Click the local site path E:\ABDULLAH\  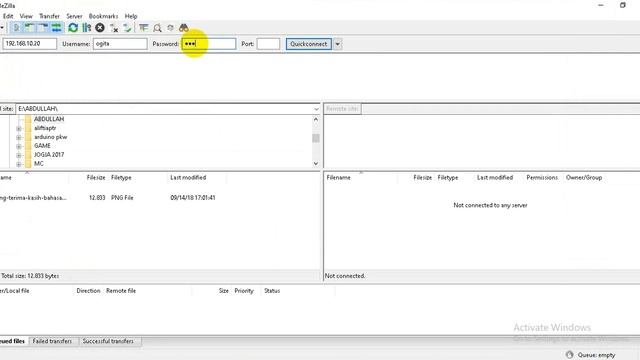38,109
